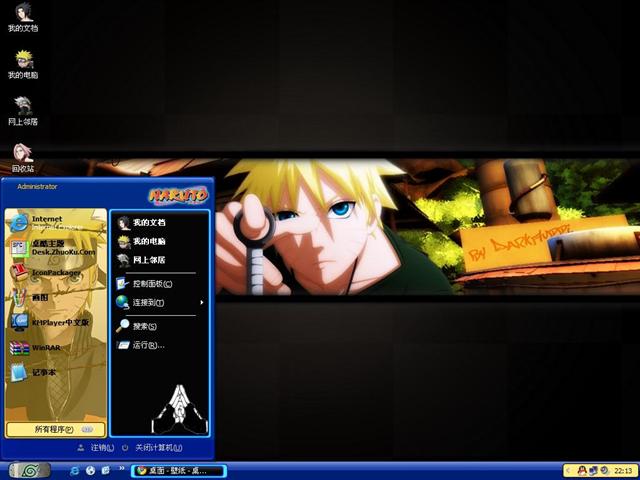Expand 所有程序(P) all programs list

pyautogui.click(x=56, y=429)
